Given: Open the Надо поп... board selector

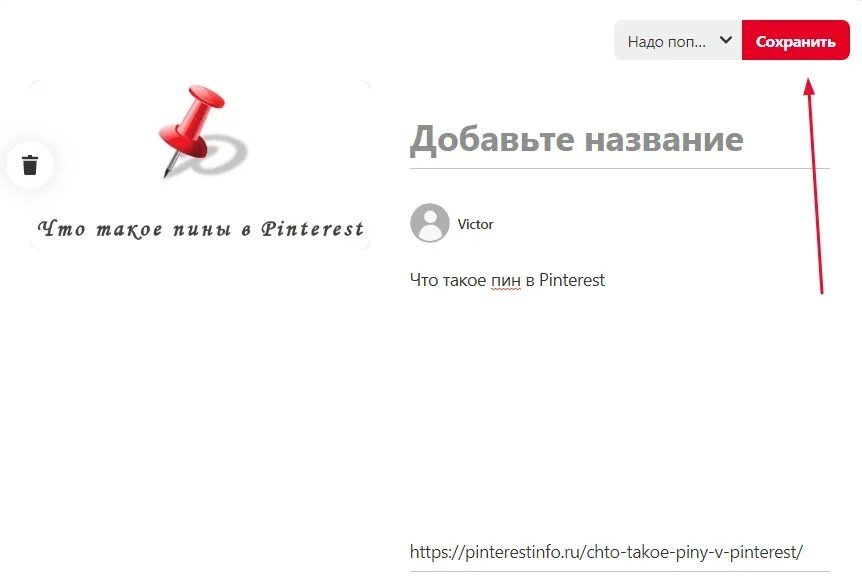Looking at the screenshot, I should (x=678, y=40).
